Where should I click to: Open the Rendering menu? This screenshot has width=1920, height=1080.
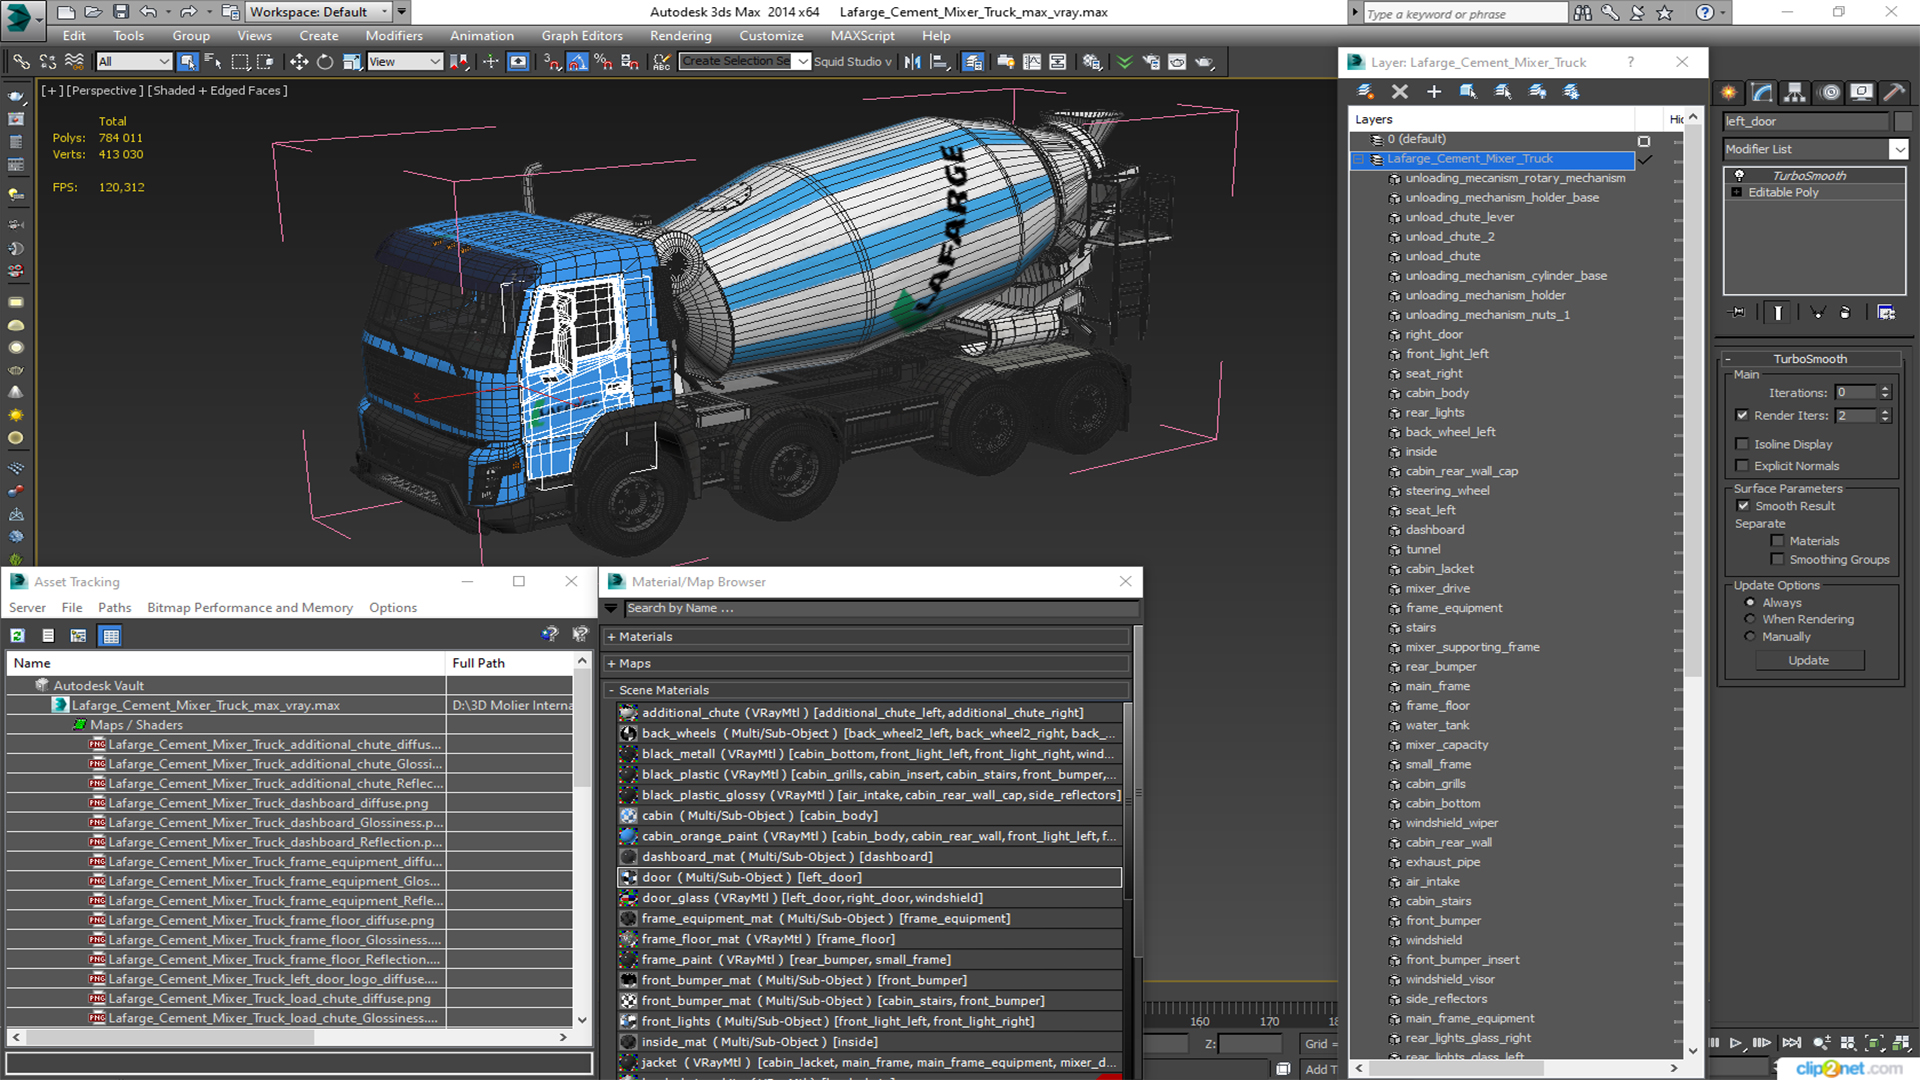(680, 35)
